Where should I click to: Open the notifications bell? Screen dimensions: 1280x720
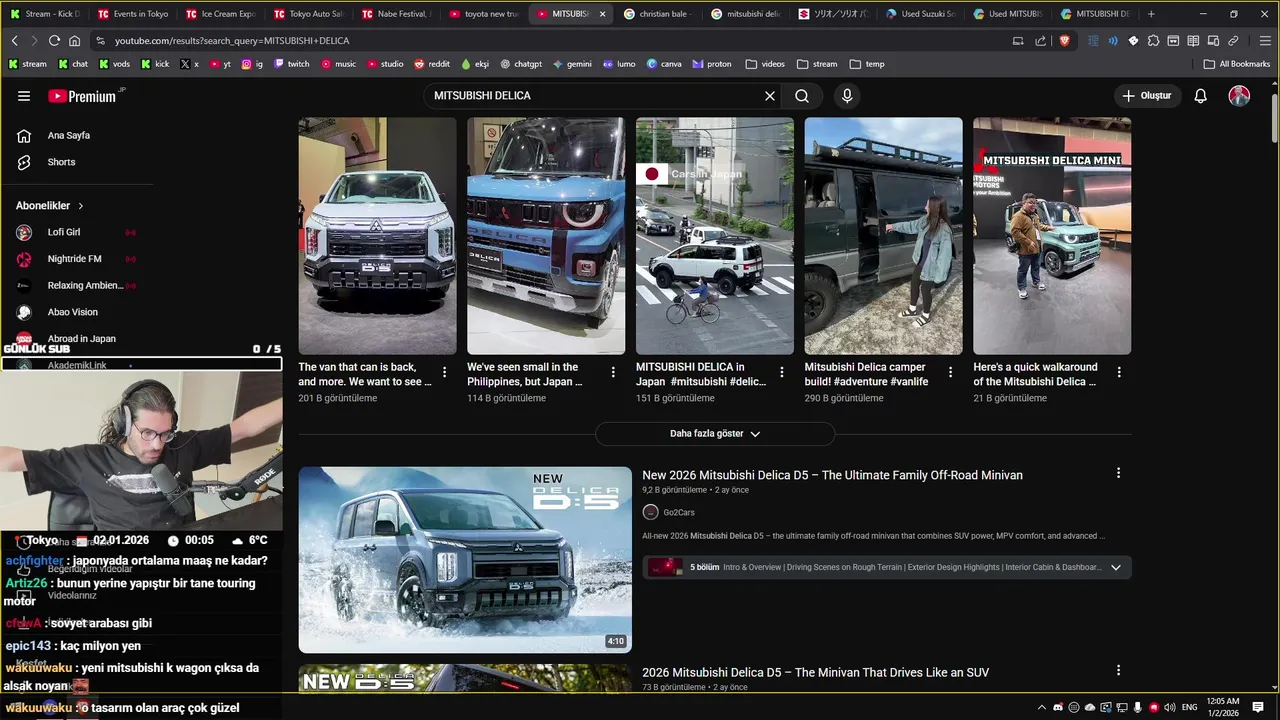pyautogui.click(x=1201, y=96)
